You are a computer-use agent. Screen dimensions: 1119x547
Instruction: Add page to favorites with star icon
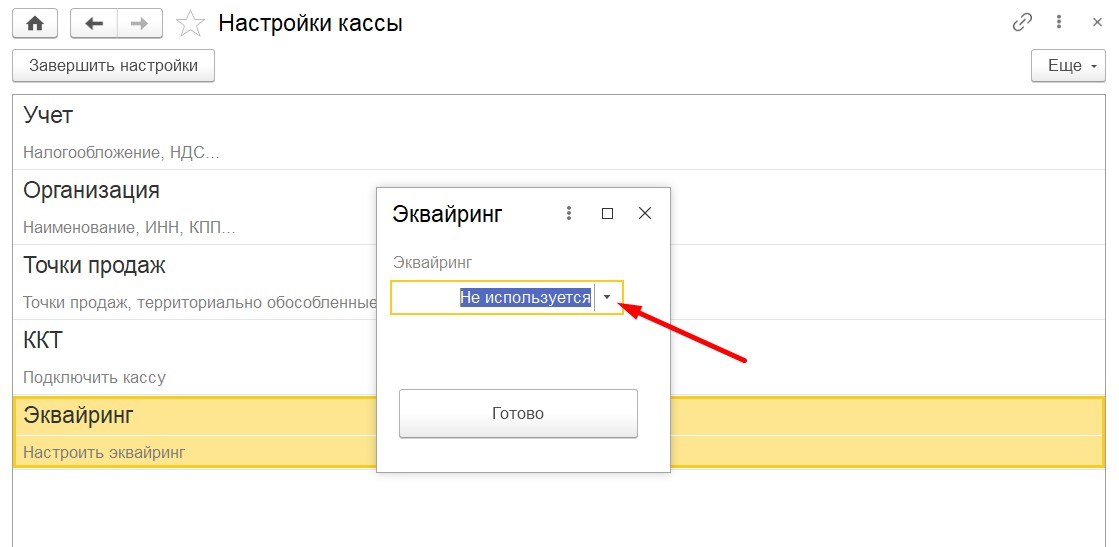coord(190,24)
